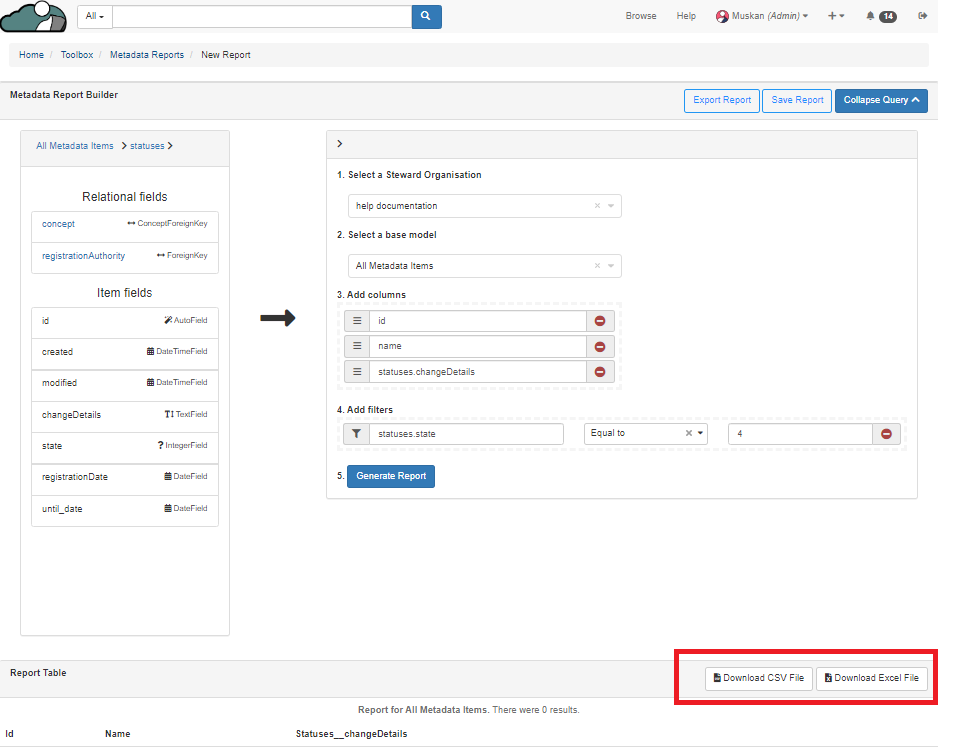The image size is (956, 749).
Task: Open the notifications bell icon
Action: click(871, 16)
